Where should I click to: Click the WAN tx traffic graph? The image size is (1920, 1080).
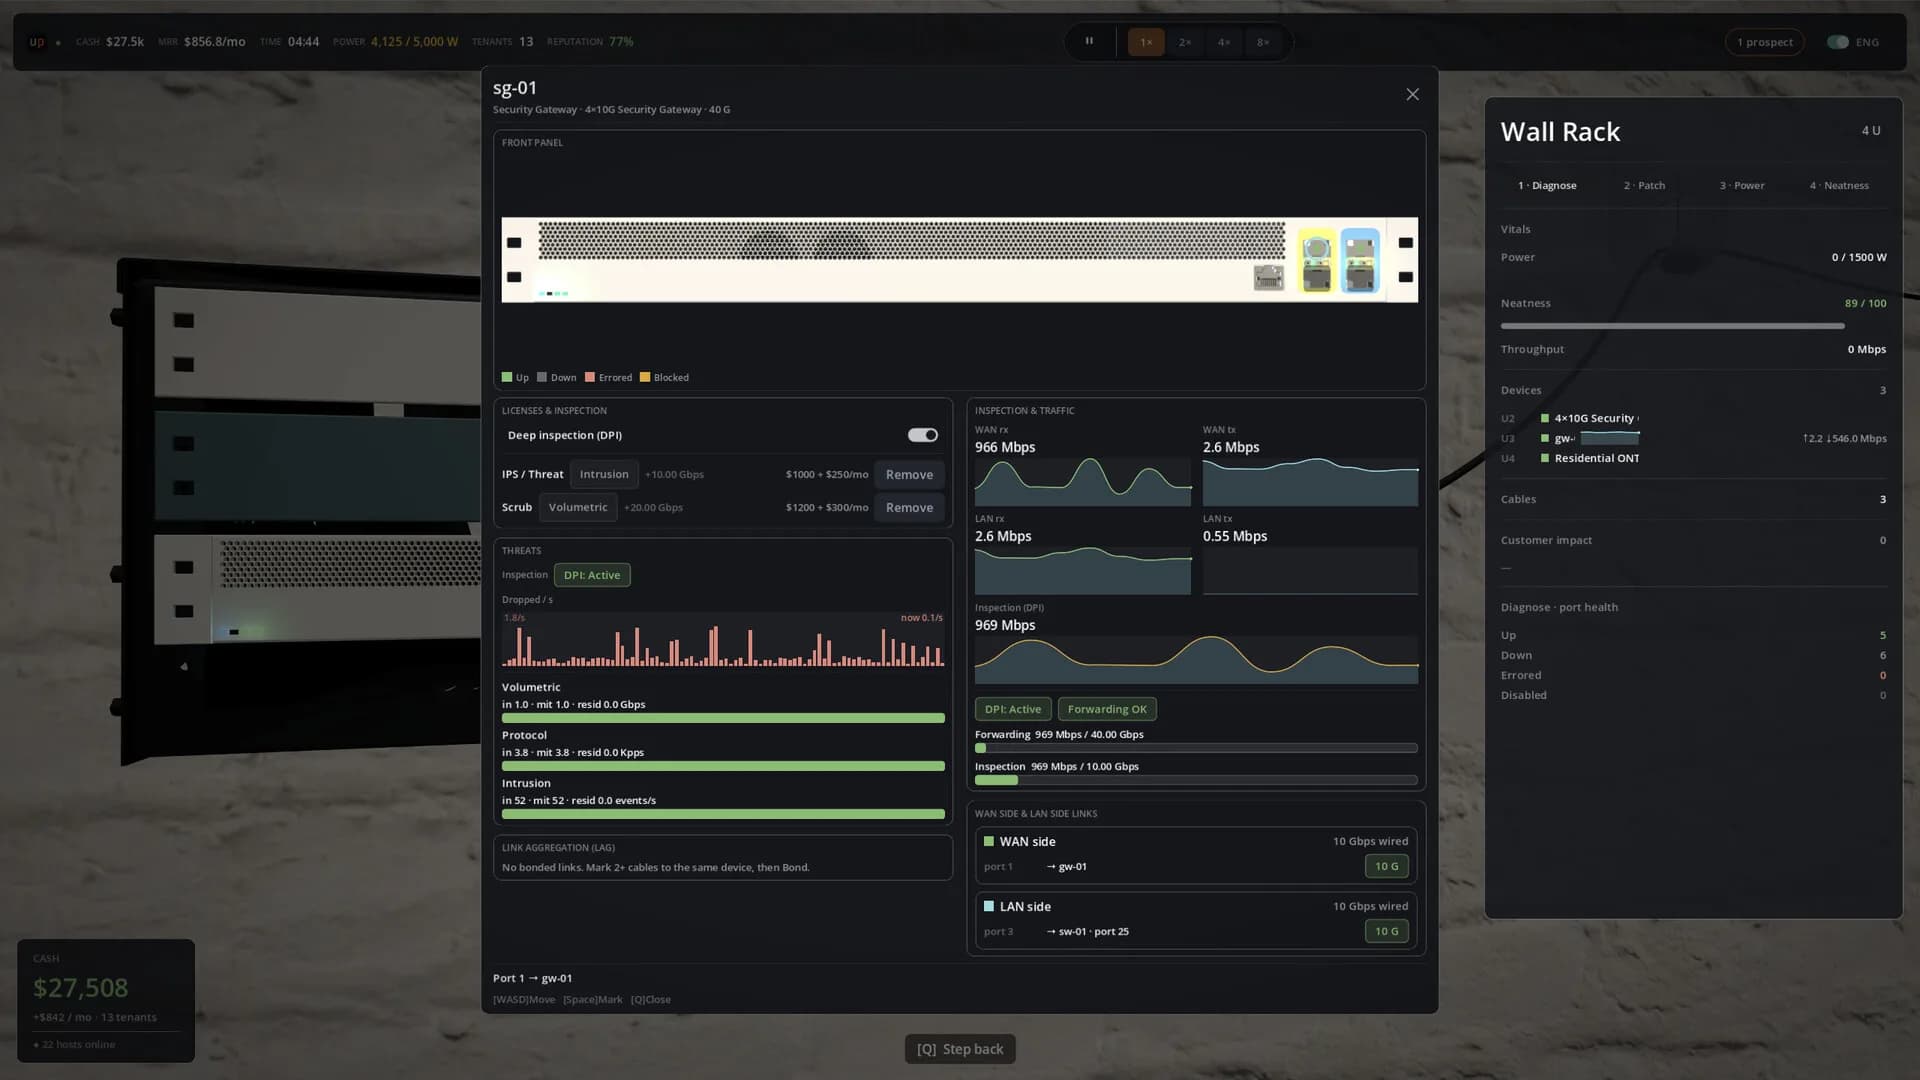1310,482
